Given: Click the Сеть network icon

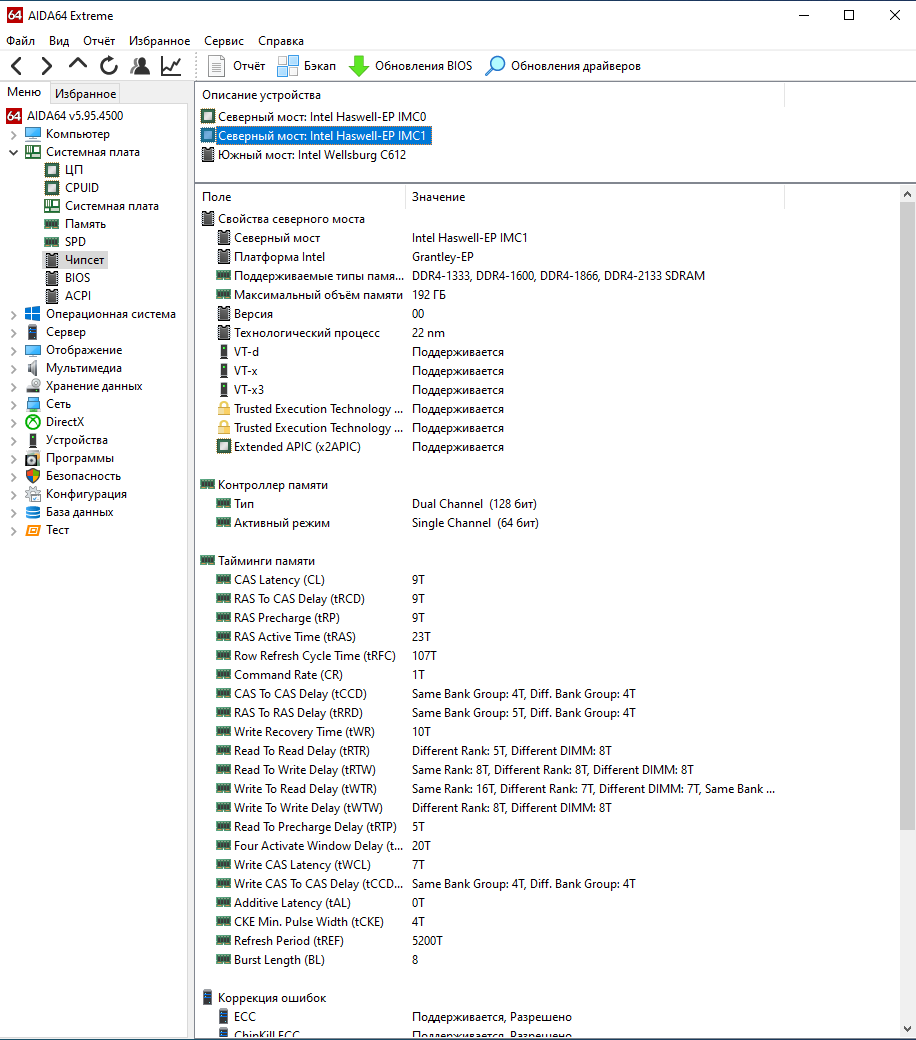Looking at the screenshot, I should click(33, 404).
